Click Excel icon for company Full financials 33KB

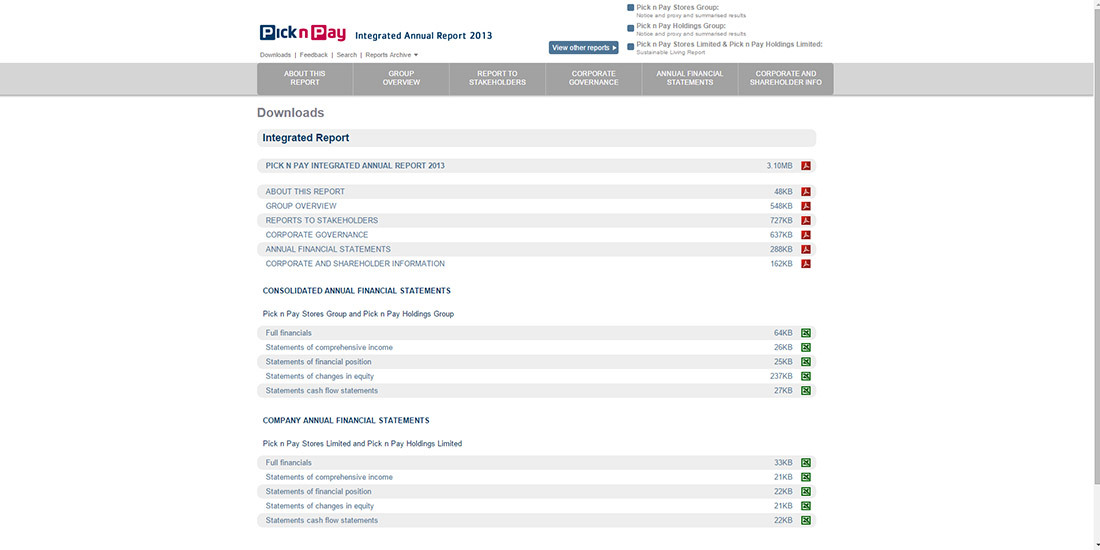[806, 463]
